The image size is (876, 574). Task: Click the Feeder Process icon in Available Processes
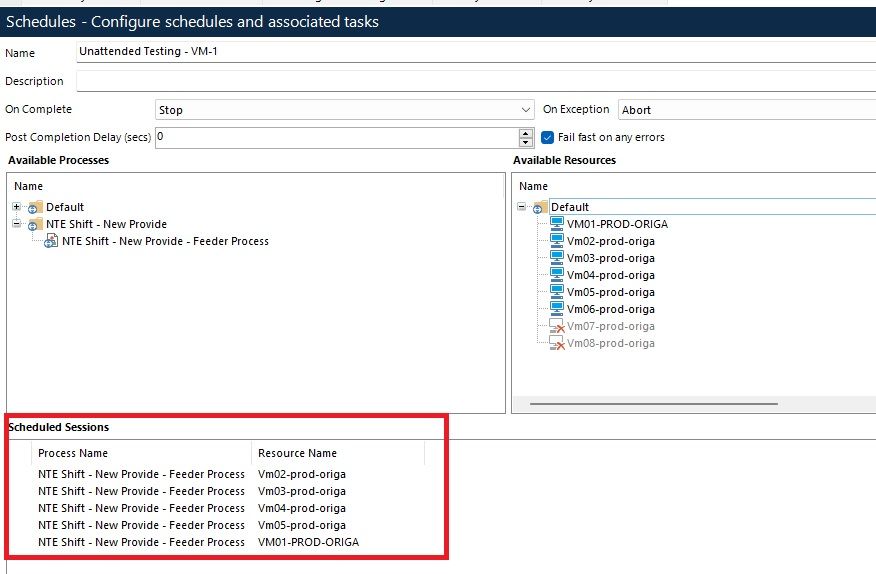pyautogui.click(x=50, y=241)
